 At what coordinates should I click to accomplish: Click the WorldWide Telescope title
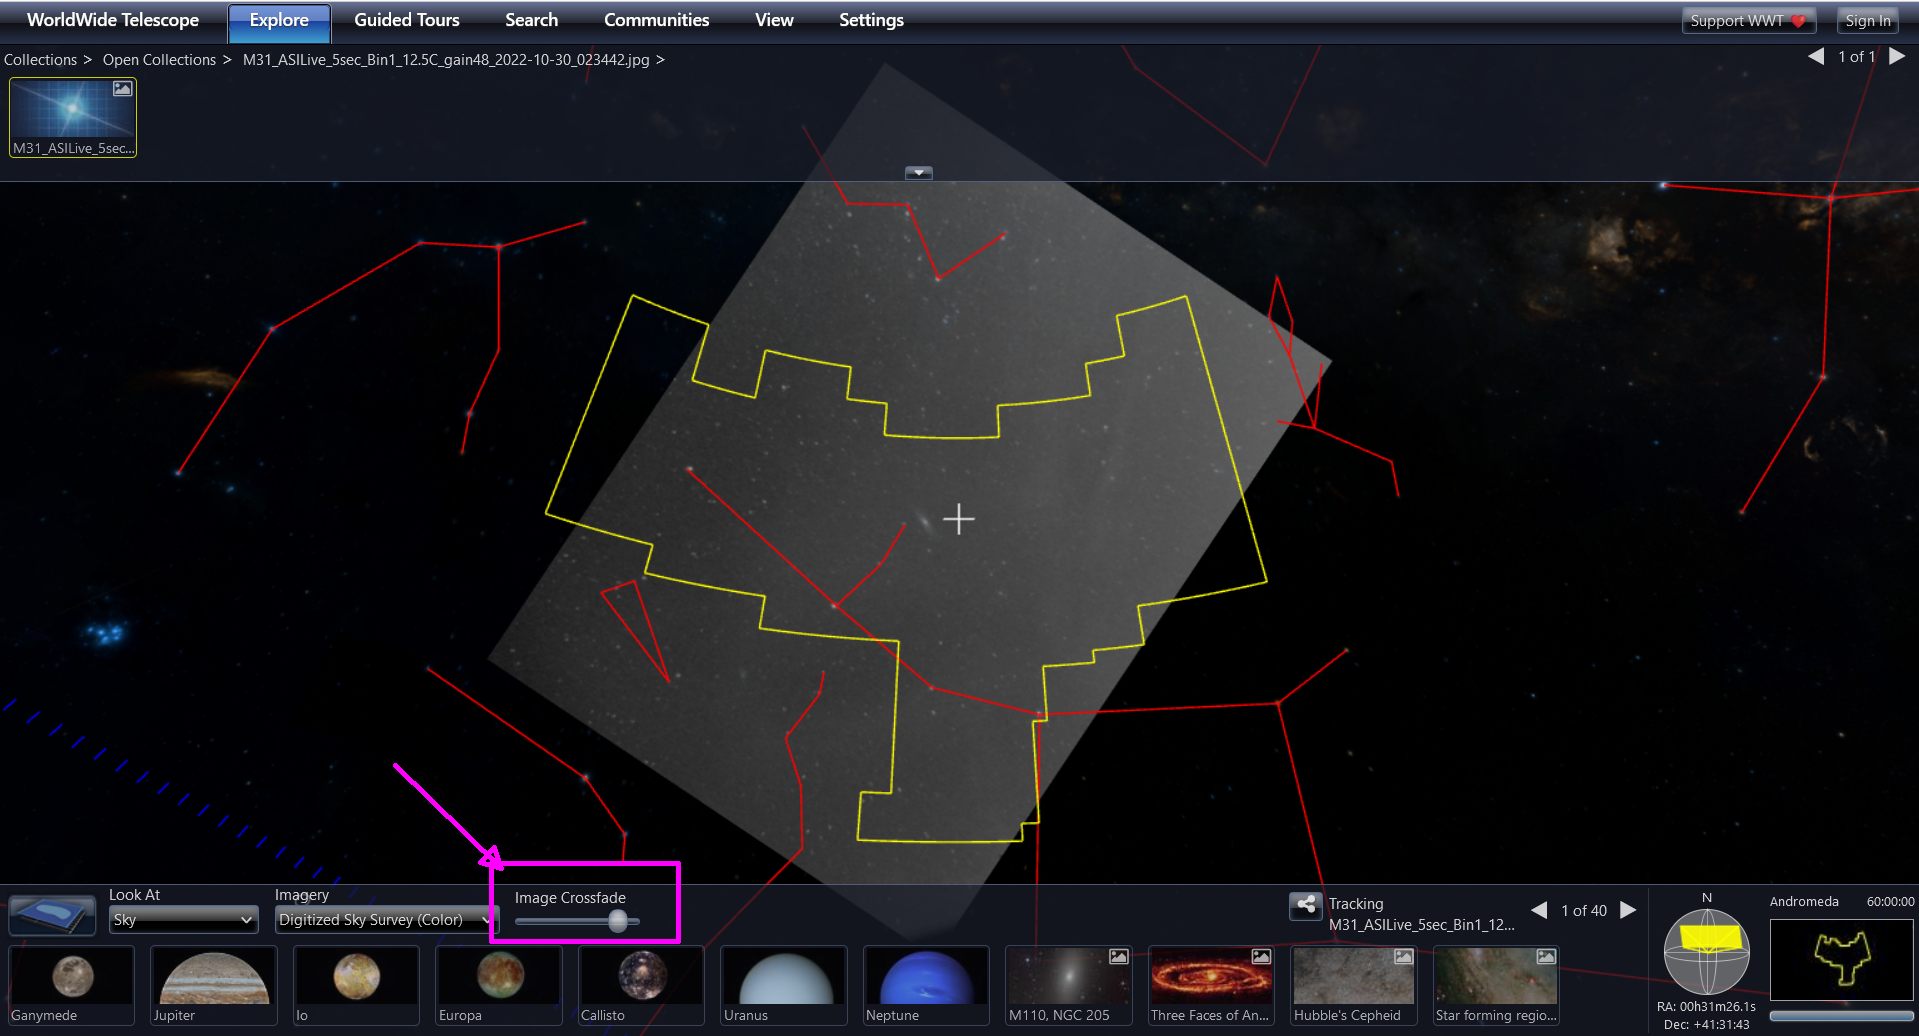point(113,20)
